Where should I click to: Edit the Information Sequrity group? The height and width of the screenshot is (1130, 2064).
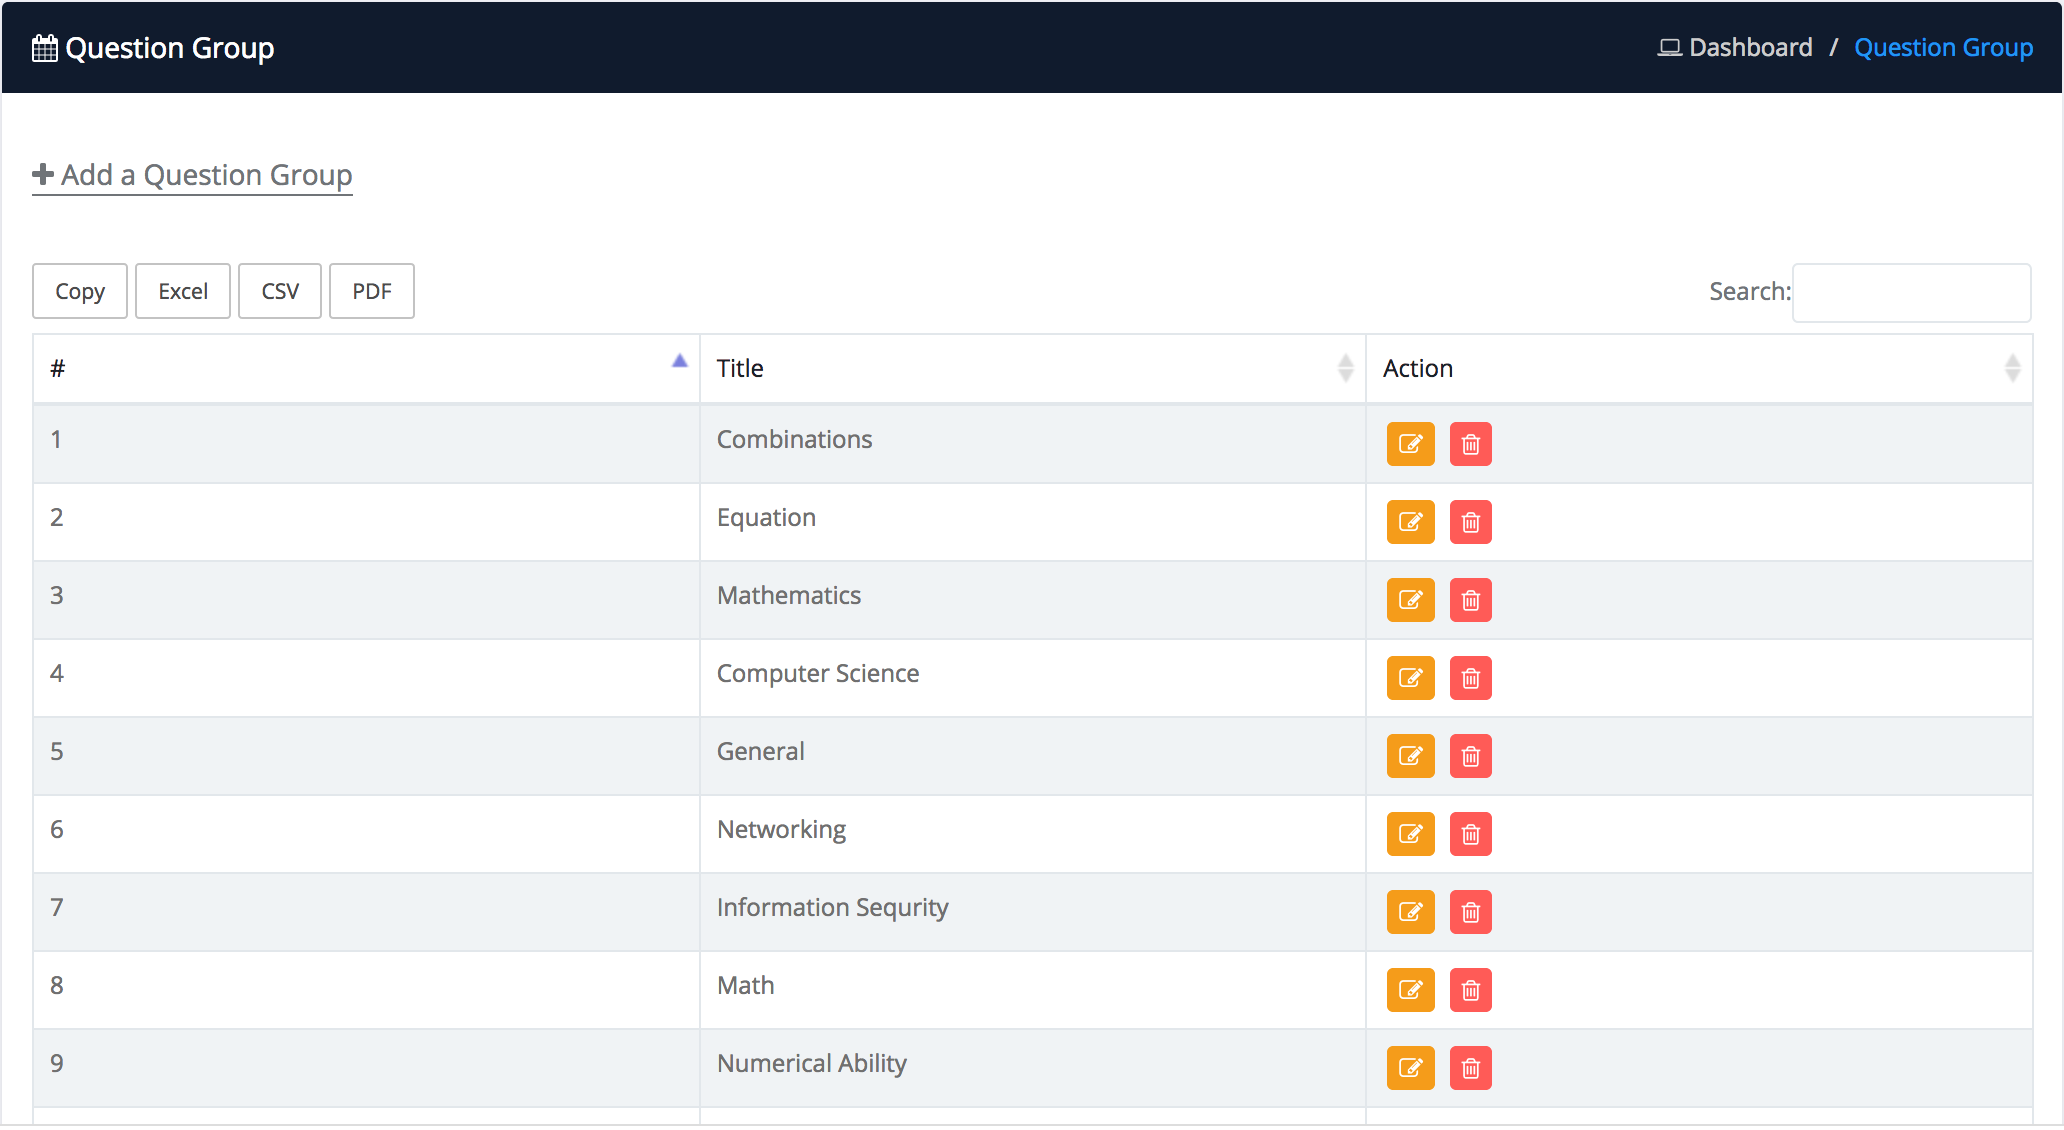[1410, 912]
